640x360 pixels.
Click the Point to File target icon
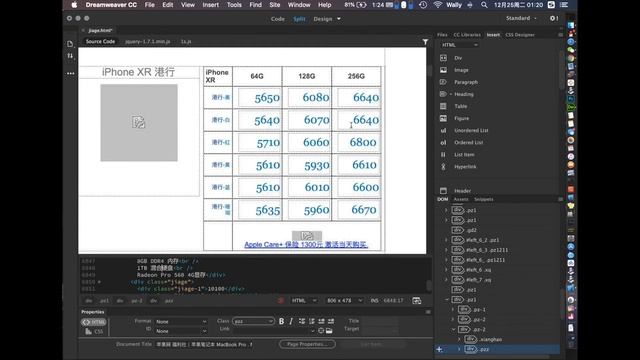pos(321,331)
